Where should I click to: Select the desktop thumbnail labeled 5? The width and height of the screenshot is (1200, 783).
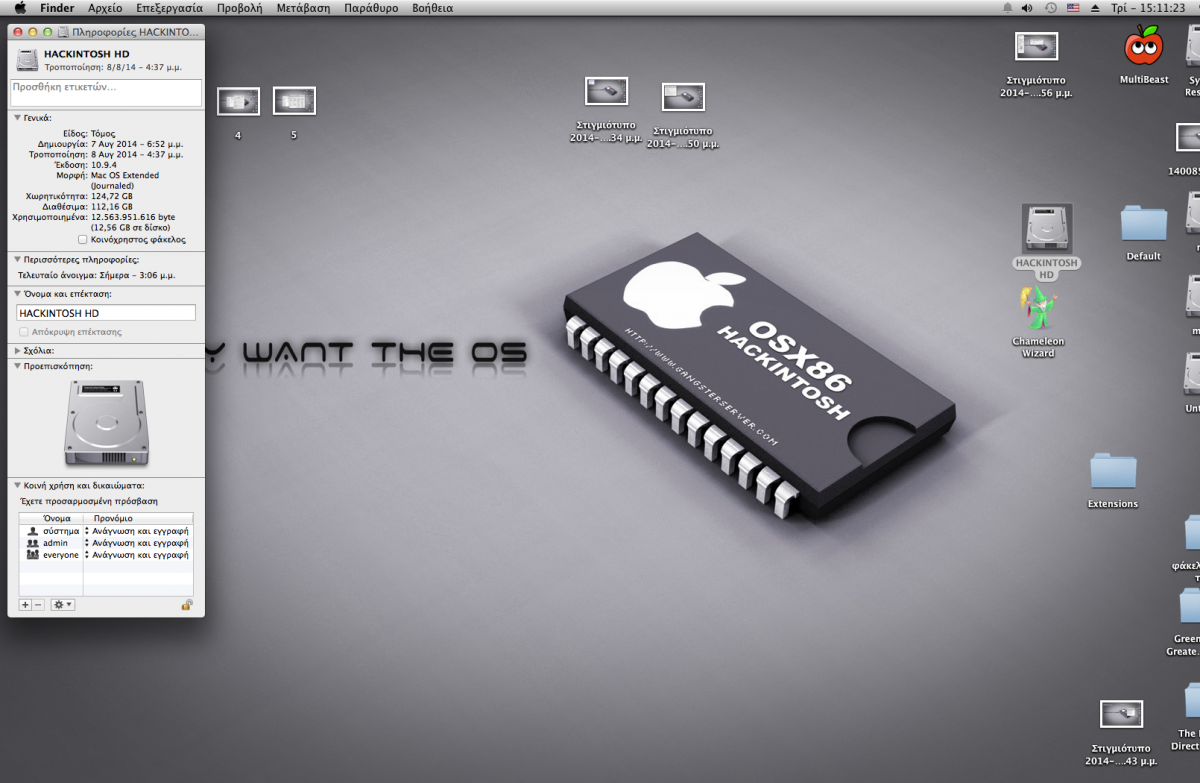tap(294, 100)
